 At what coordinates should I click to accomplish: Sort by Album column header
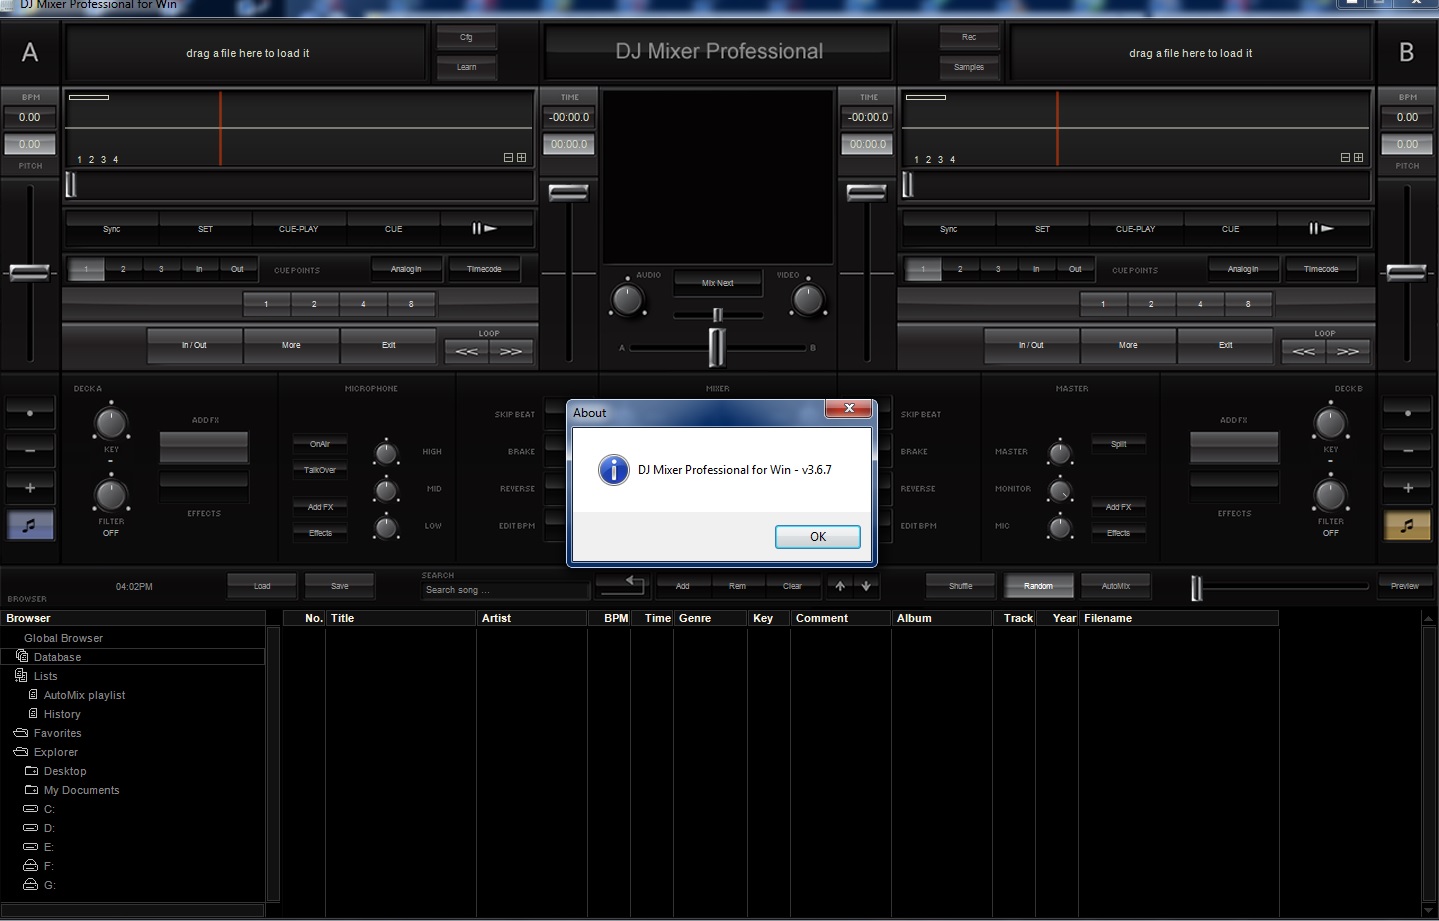[941, 618]
